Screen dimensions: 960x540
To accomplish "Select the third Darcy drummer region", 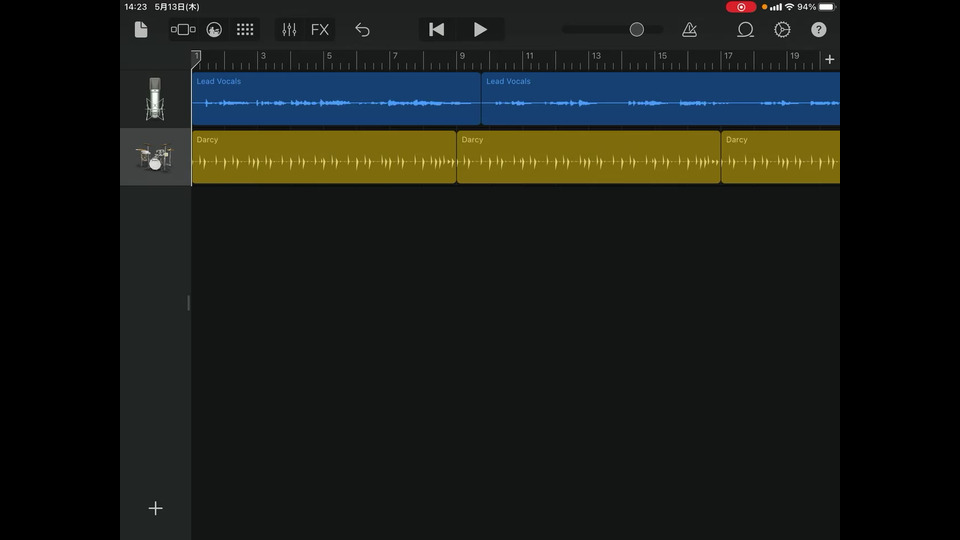I will pyautogui.click(x=781, y=157).
